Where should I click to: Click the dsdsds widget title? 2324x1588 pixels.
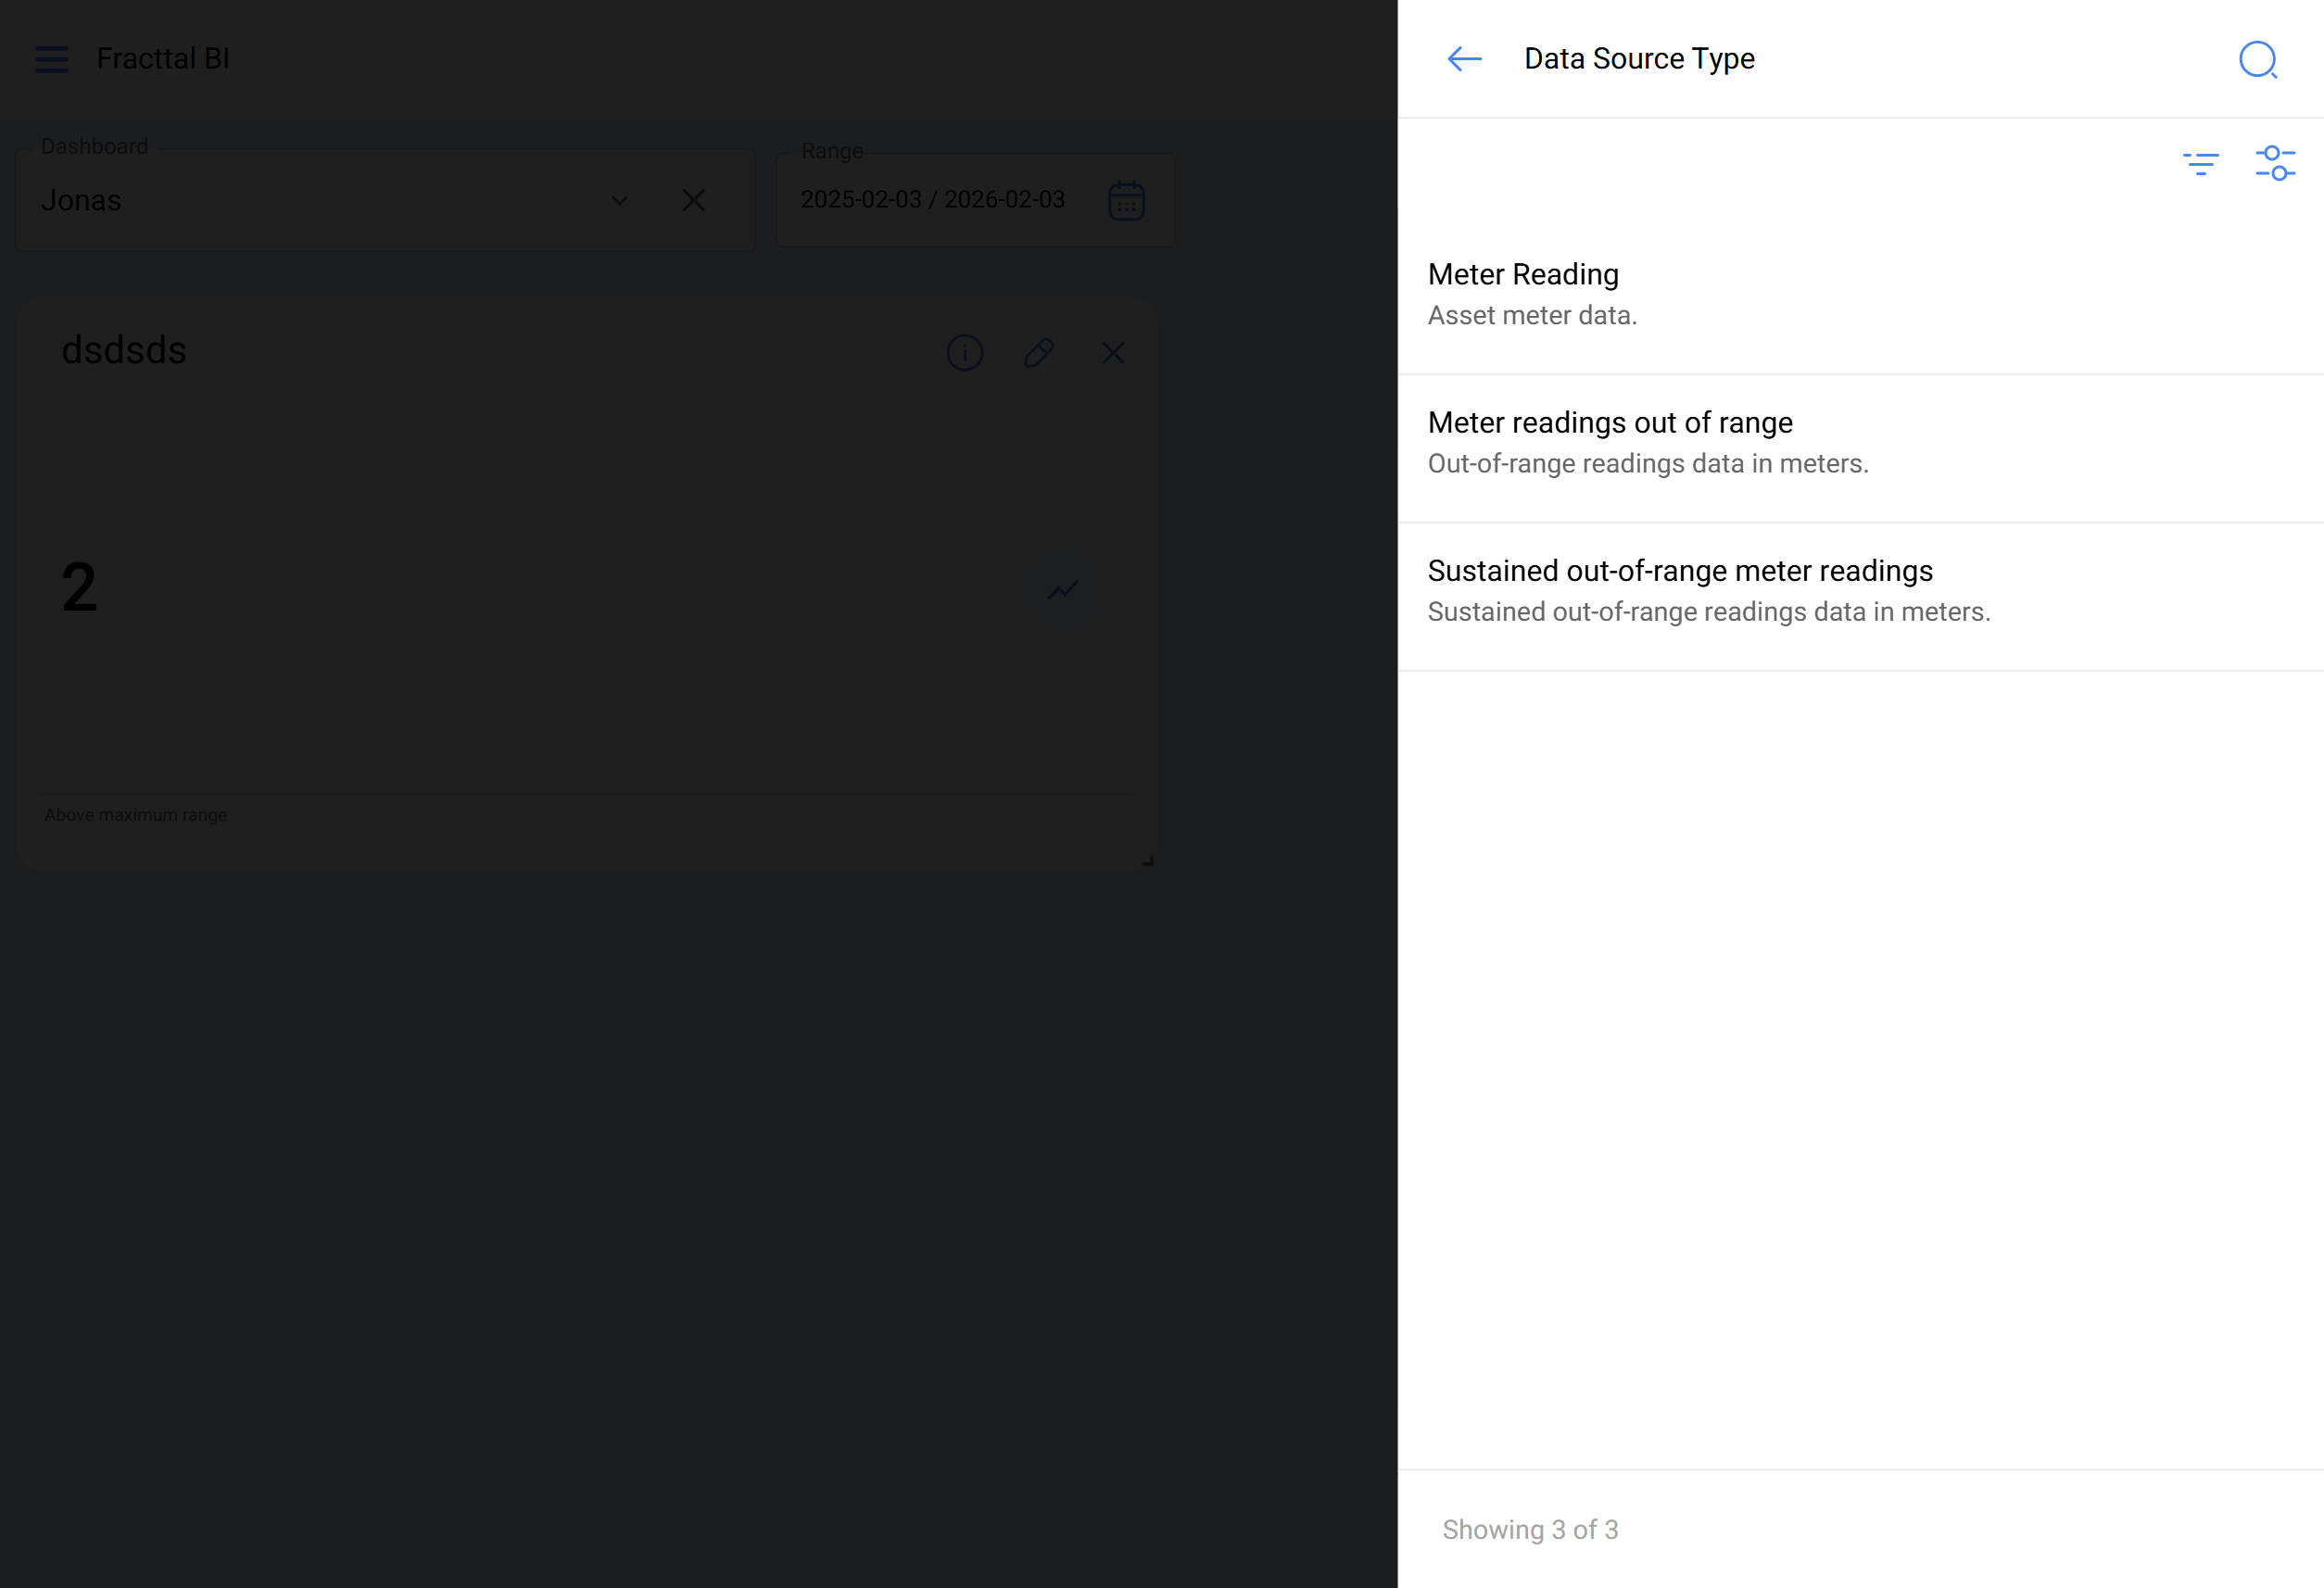124,351
